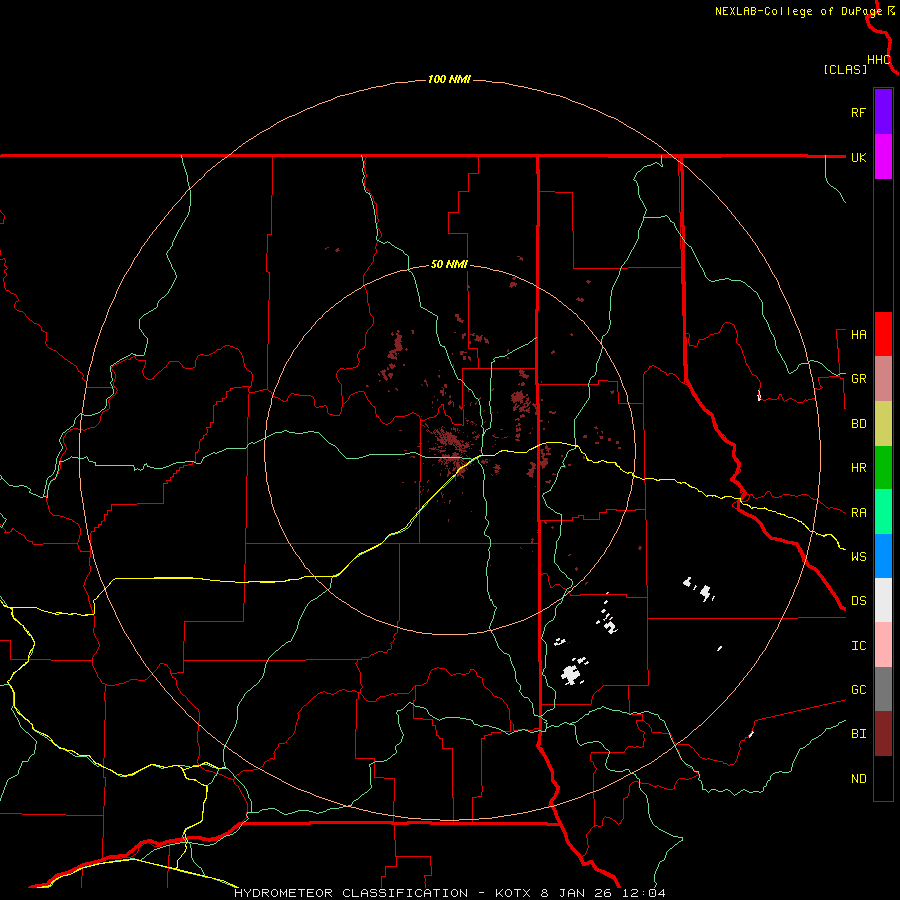
Task: Click the KOTX station identifier in footer
Action: 514,893
